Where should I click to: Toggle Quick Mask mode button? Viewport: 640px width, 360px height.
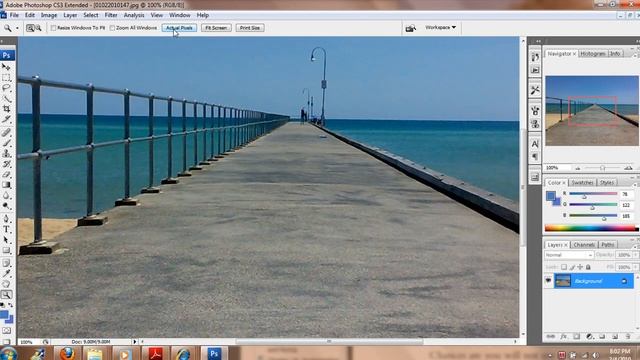tap(6, 331)
